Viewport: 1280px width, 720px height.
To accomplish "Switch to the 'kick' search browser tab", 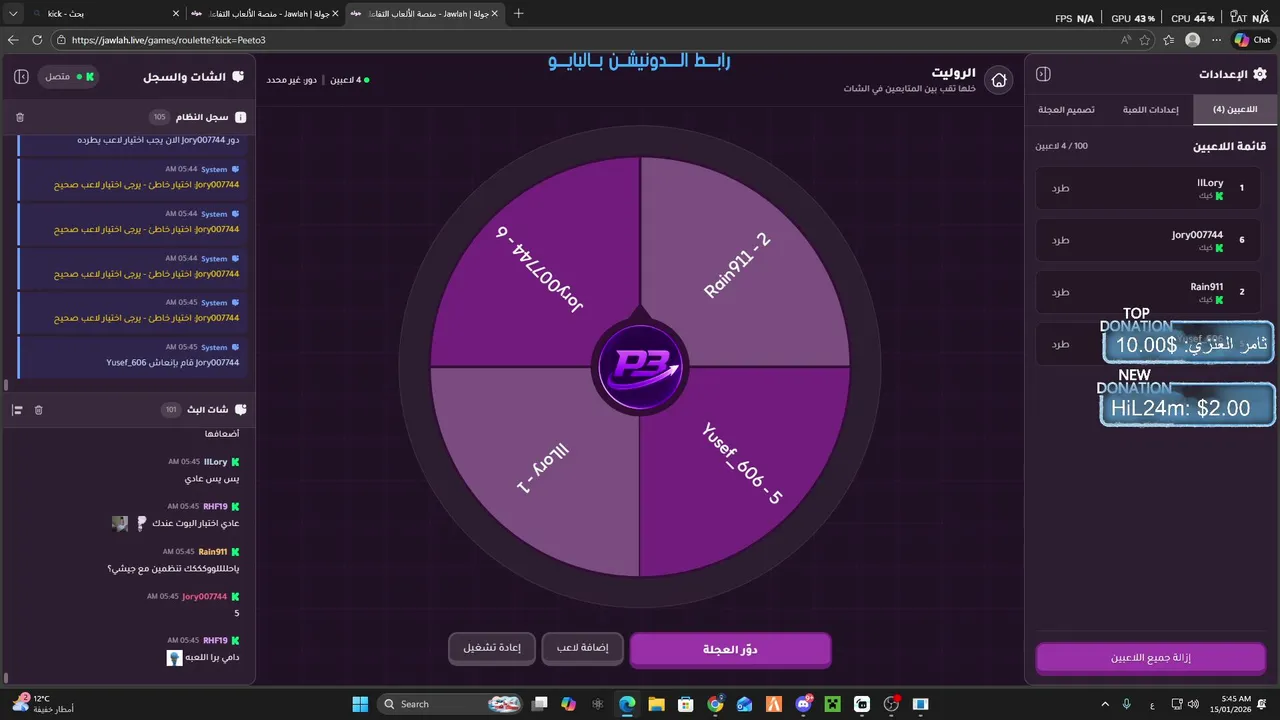I will [105, 14].
